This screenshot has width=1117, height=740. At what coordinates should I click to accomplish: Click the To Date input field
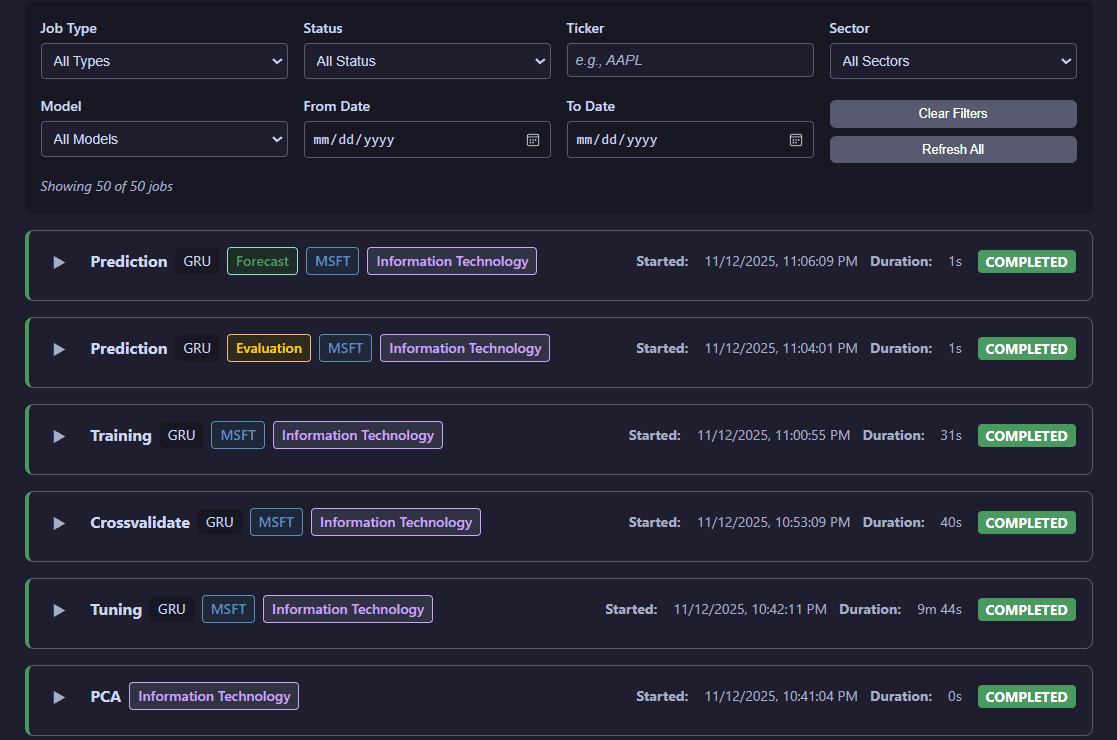point(690,140)
